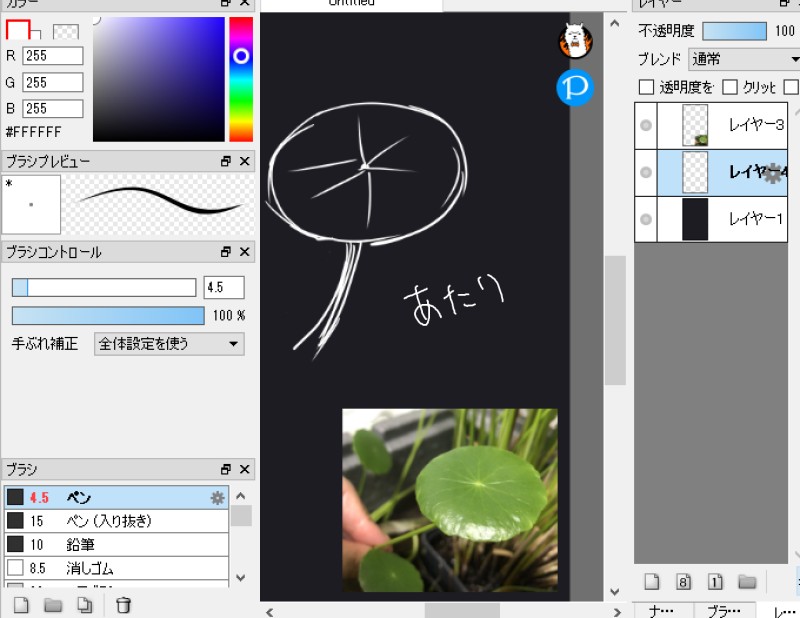800x618 pixels.
Task: Adjust the brush size slider
Action: click(104, 287)
